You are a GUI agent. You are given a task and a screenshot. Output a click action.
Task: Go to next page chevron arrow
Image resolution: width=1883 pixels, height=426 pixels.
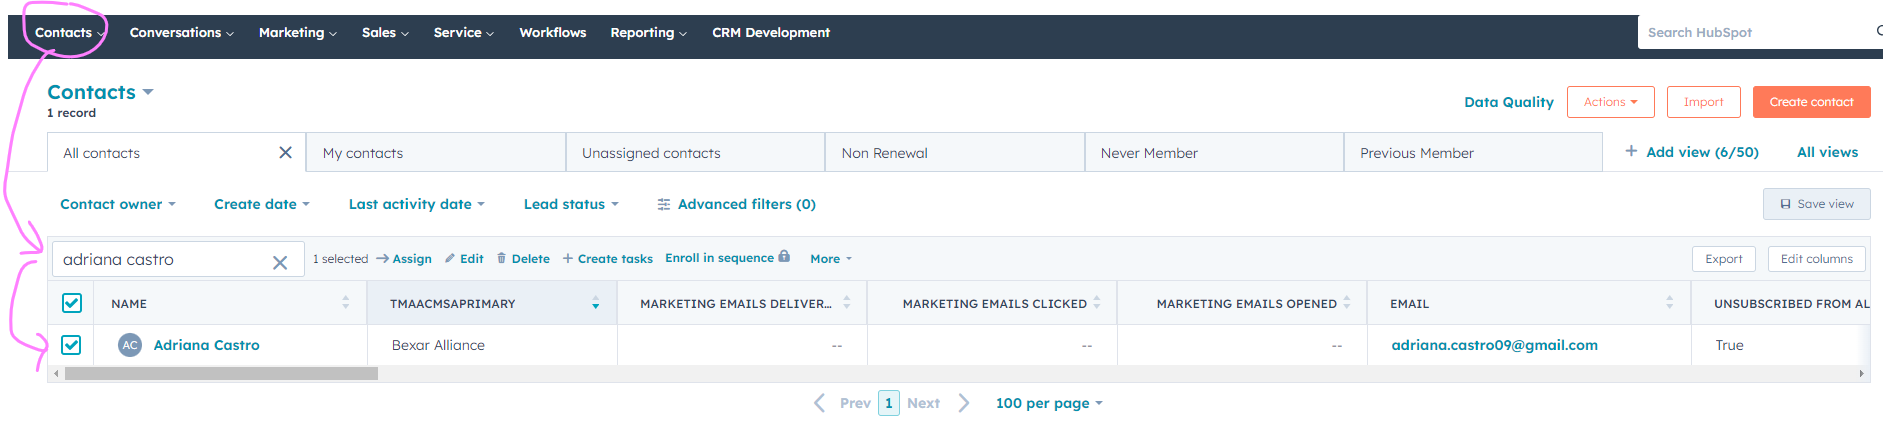[x=963, y=403]
